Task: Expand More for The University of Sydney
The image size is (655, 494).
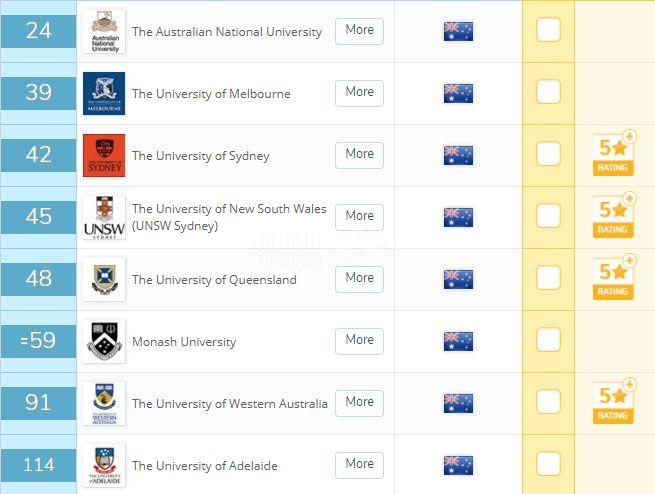Action: (x=359, y=154)
